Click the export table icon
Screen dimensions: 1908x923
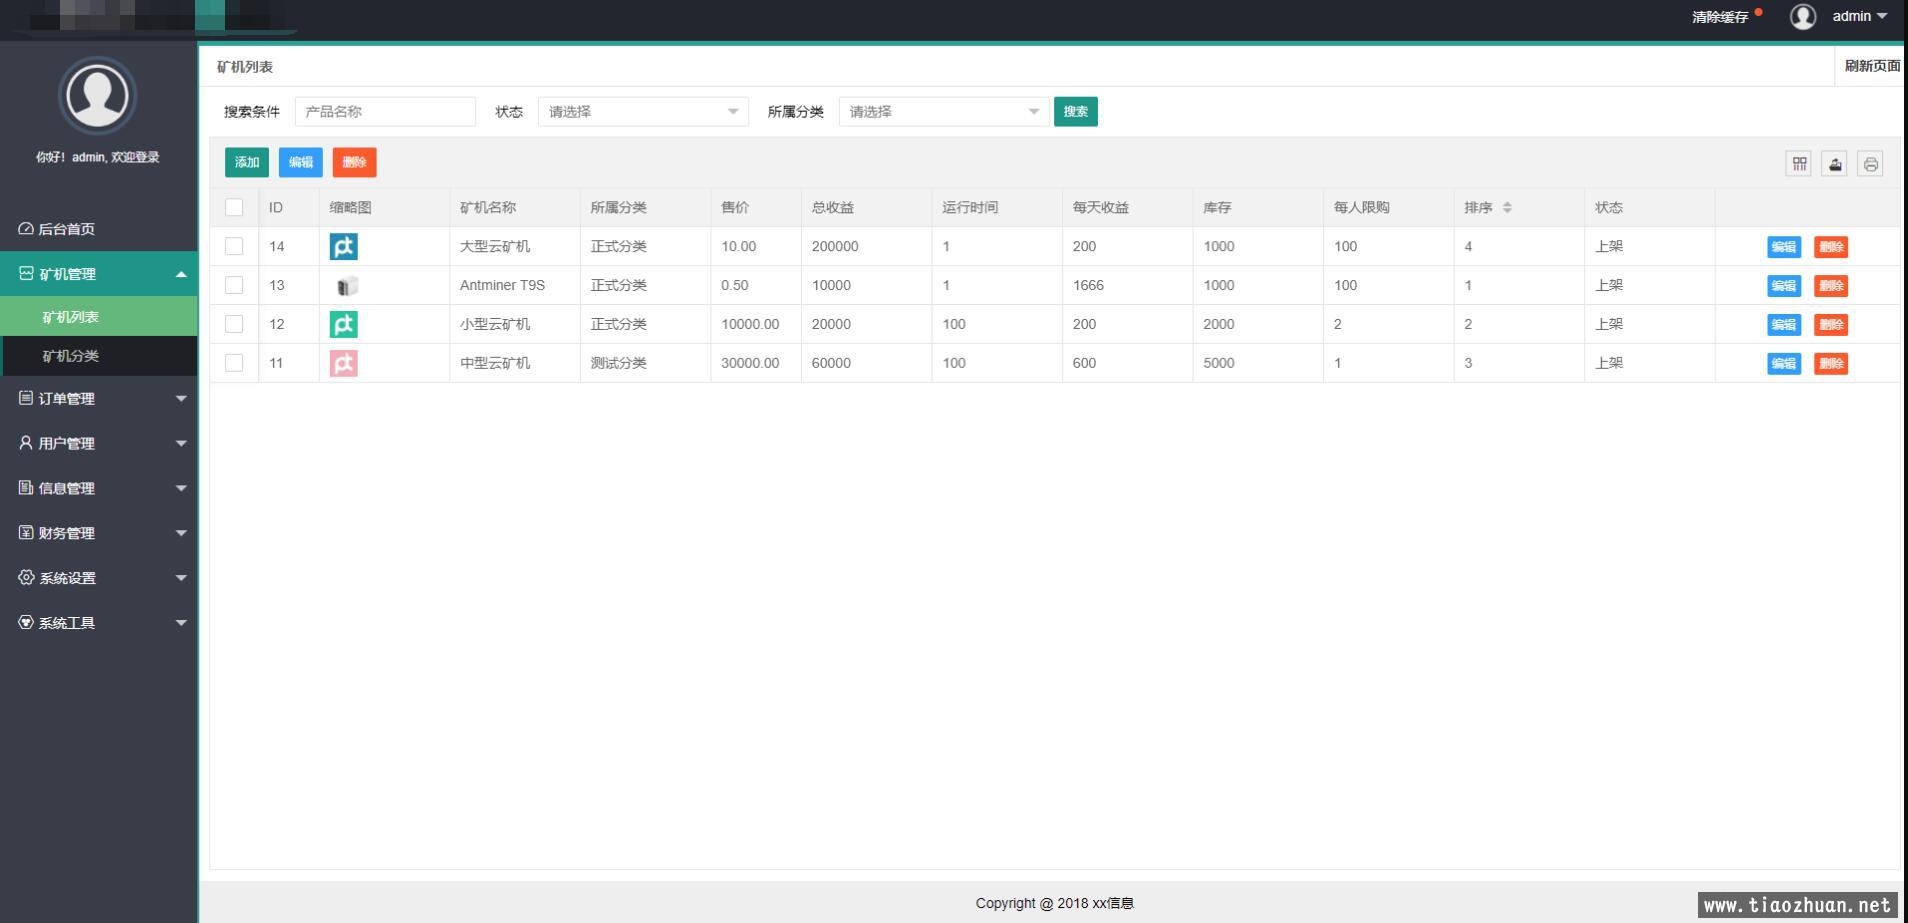click(1834, 164)
